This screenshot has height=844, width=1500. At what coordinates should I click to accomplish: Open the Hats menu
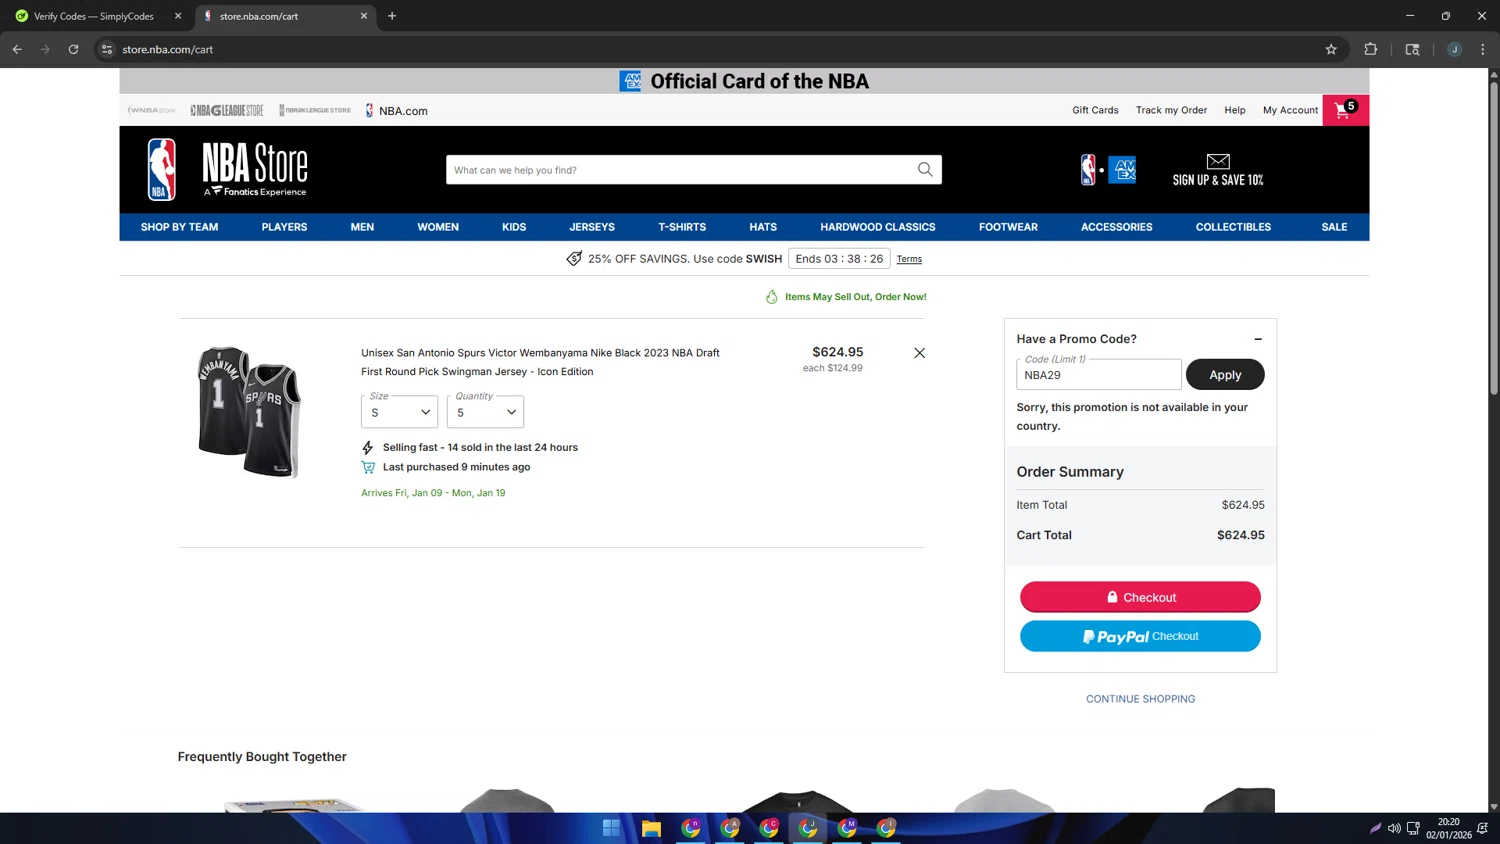(x=763, y=227)
